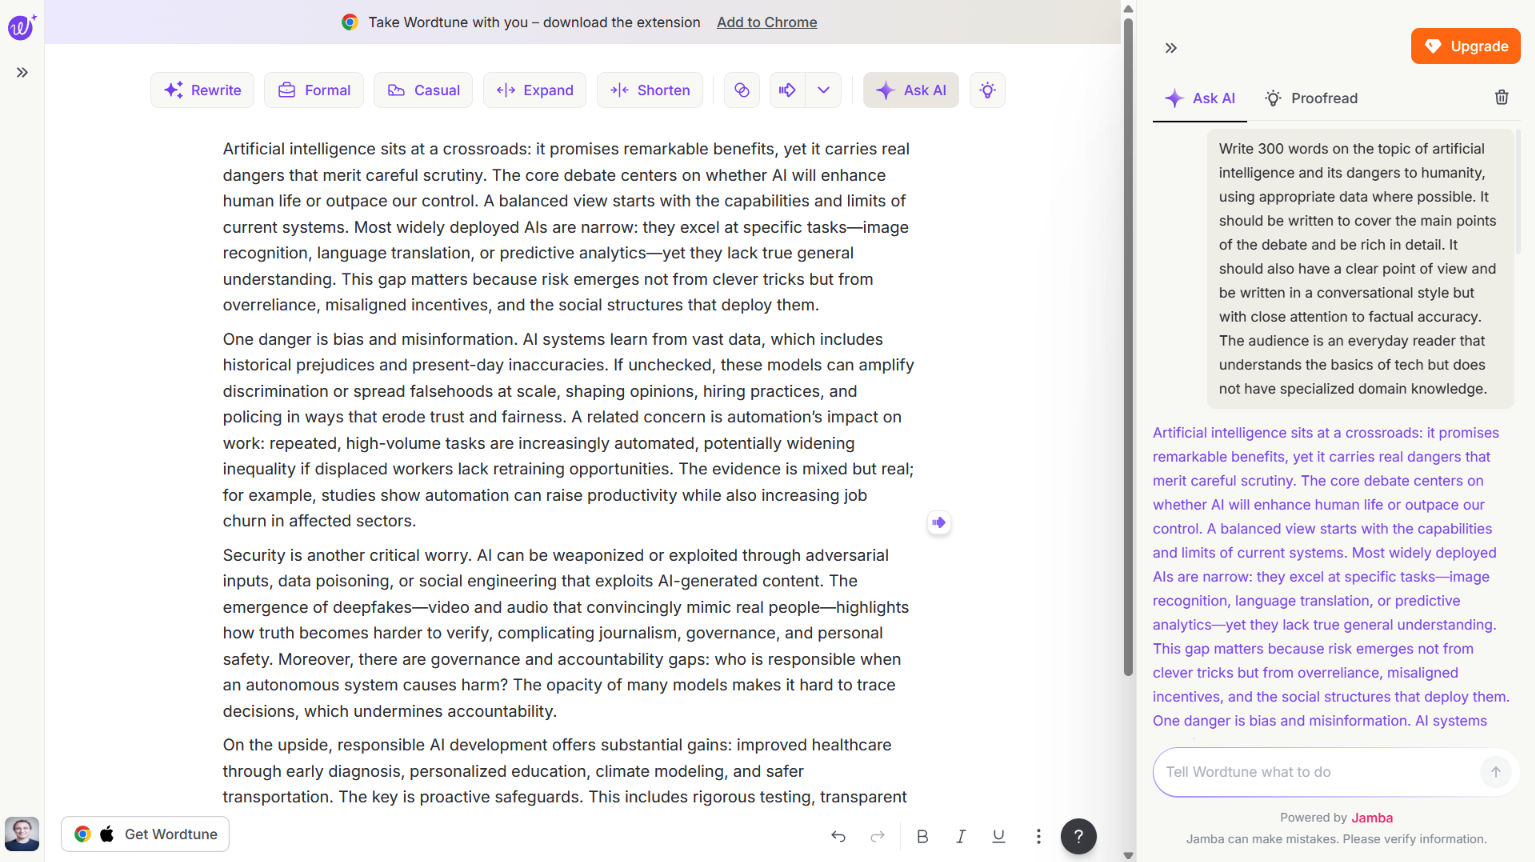Click the paragraph starting "One danger is bias"
Screen dimensions: 1535x862
pos(568,430)
